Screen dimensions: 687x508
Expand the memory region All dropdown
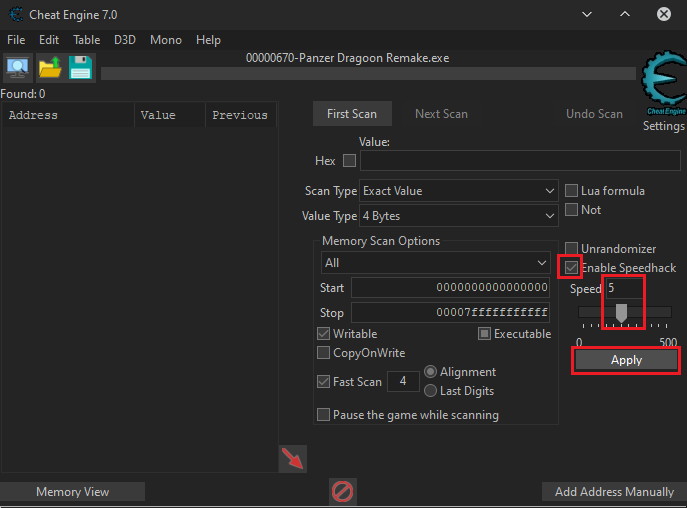[x=434, y=262]
